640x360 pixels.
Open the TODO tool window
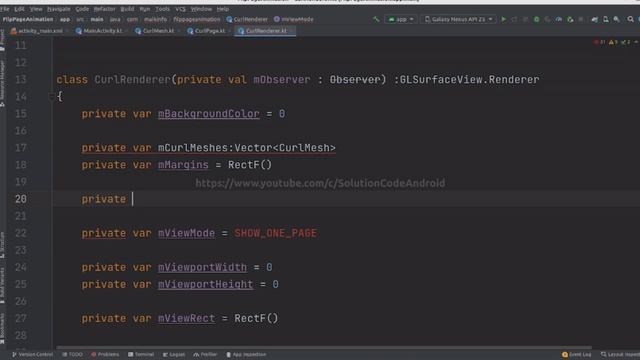click(72, 354)
